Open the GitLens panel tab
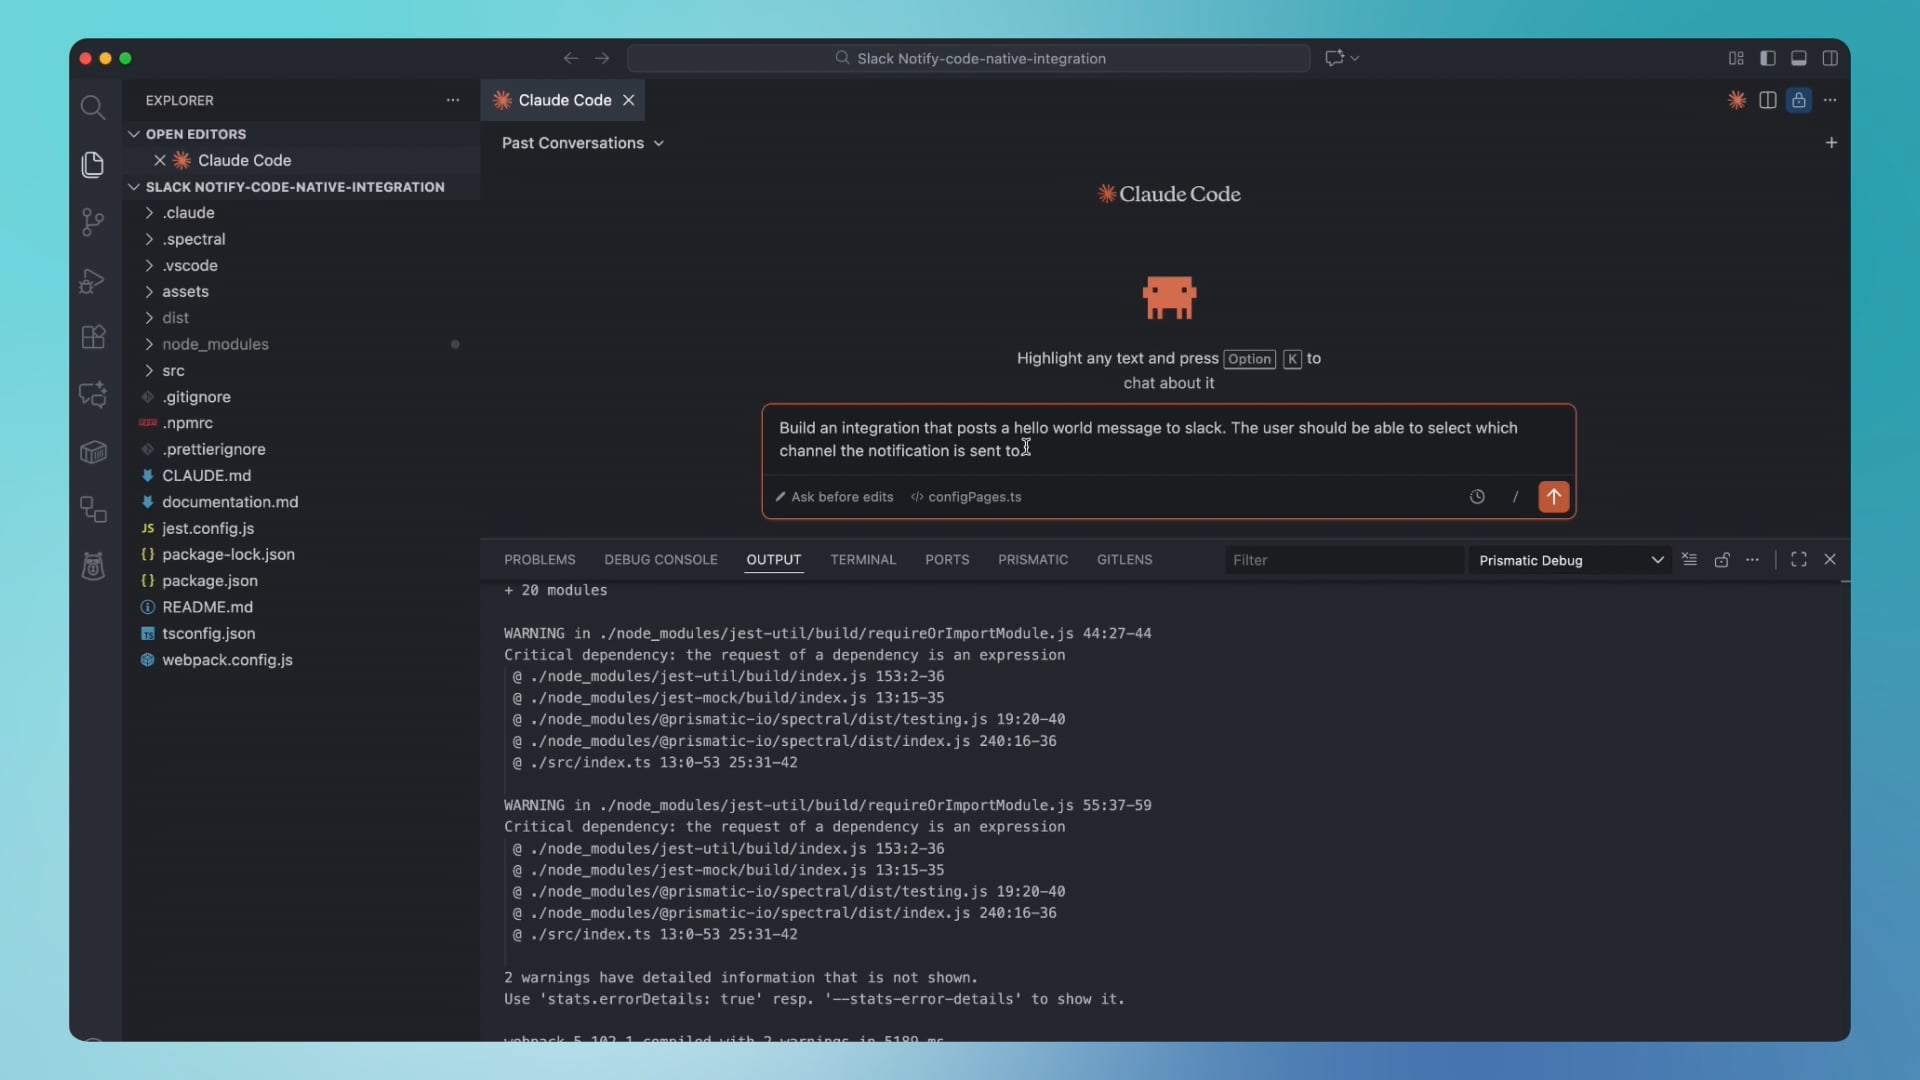The width and height of the screenshot is (1920, 1080). 1124,559
